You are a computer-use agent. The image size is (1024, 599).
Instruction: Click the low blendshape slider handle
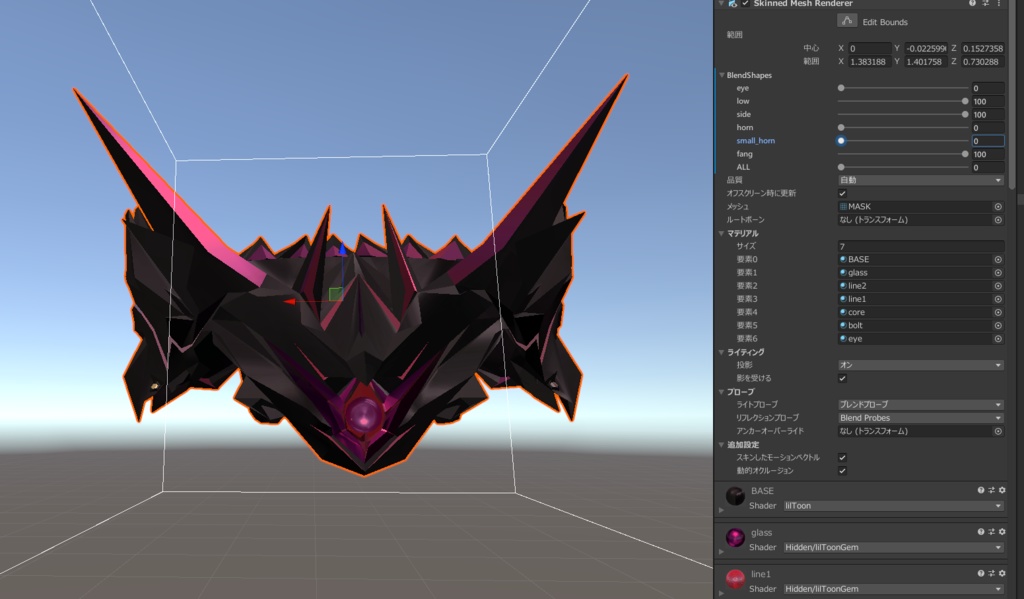pyautogui.click(x=965, y=101)
